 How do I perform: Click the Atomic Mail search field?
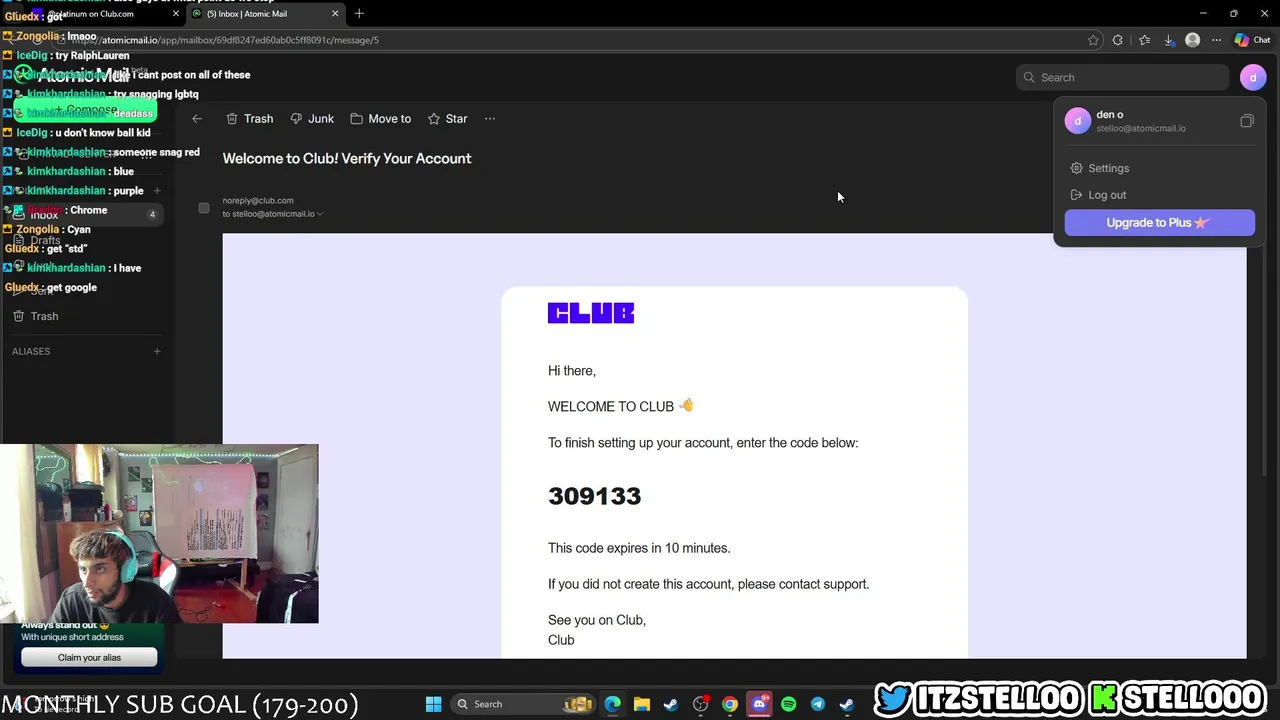coord(1122,78)
